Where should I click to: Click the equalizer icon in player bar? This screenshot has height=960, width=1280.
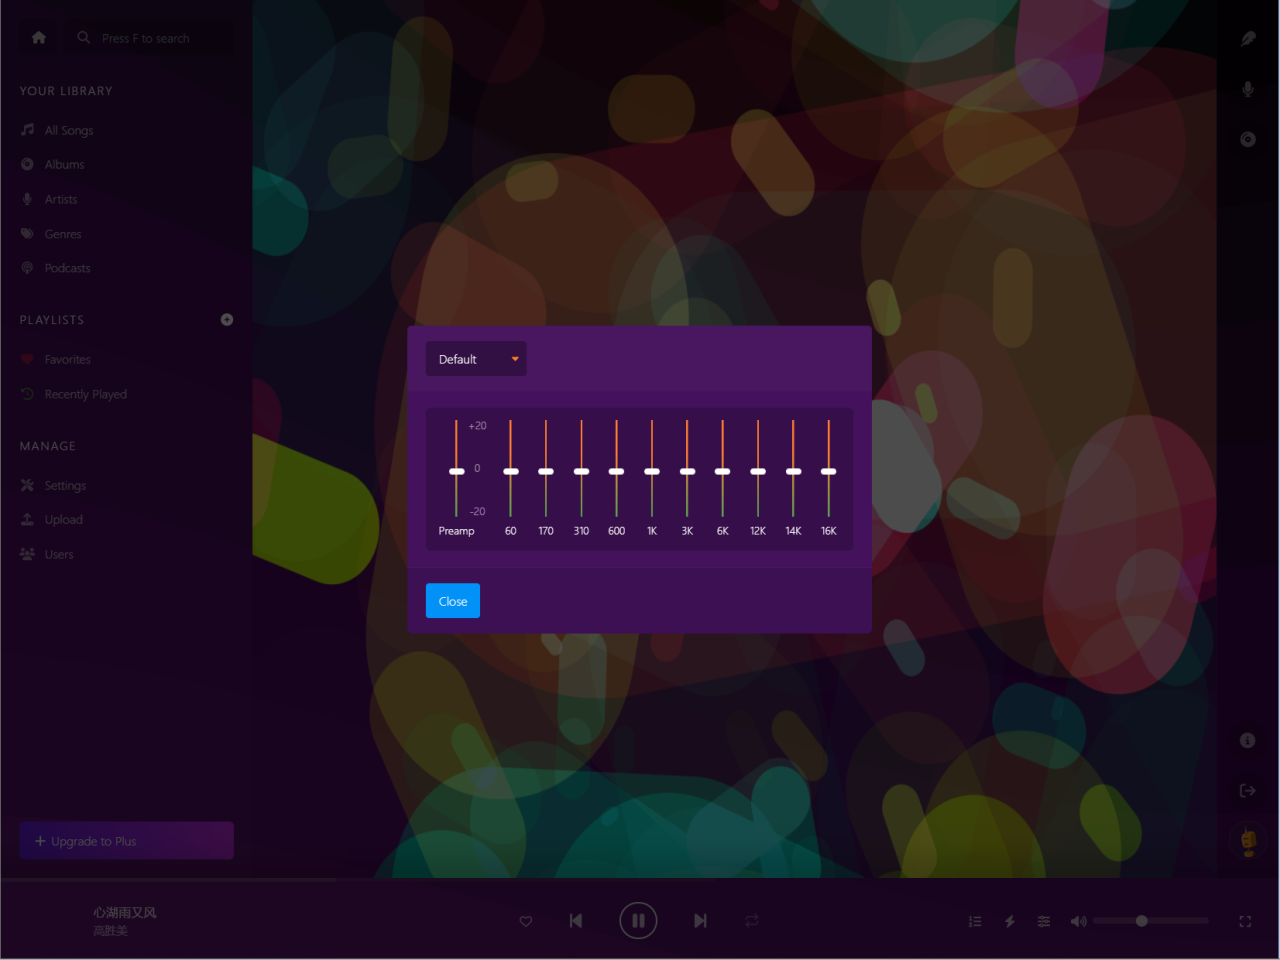(1044, 921)
